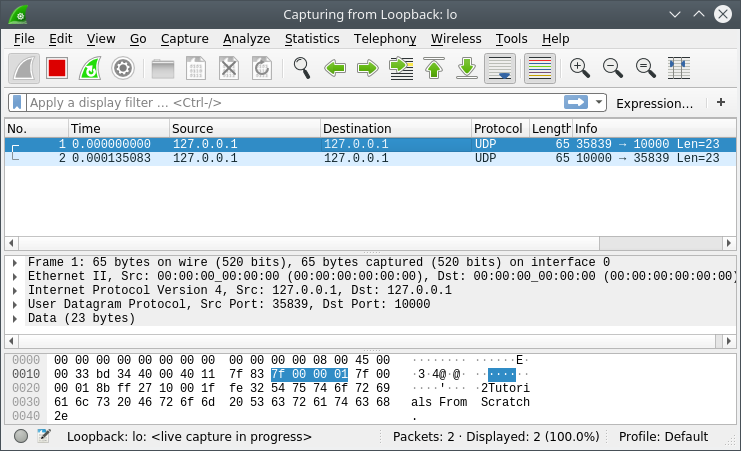Expand User Datagram Protocol node
Screen dimensions: 741x451
[15, 304]
